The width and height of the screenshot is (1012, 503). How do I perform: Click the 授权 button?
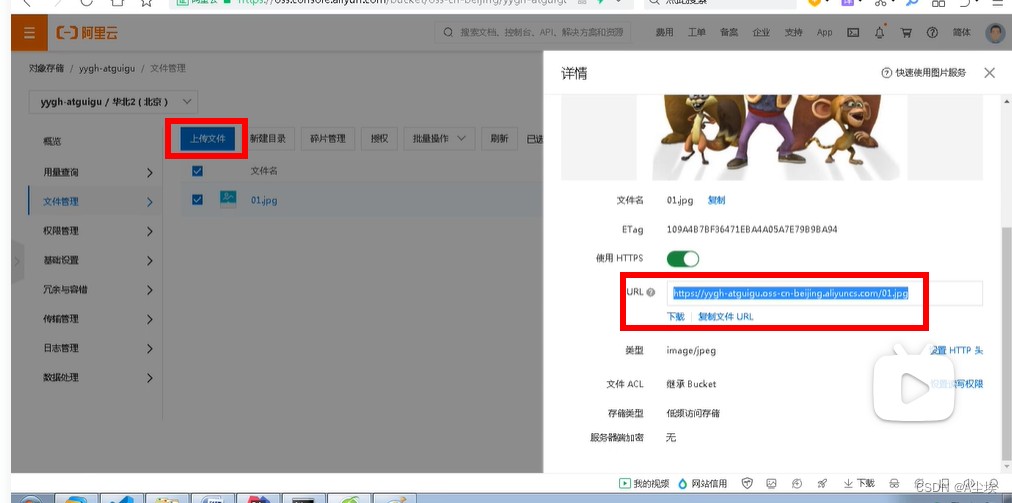[x=379, y=138]
